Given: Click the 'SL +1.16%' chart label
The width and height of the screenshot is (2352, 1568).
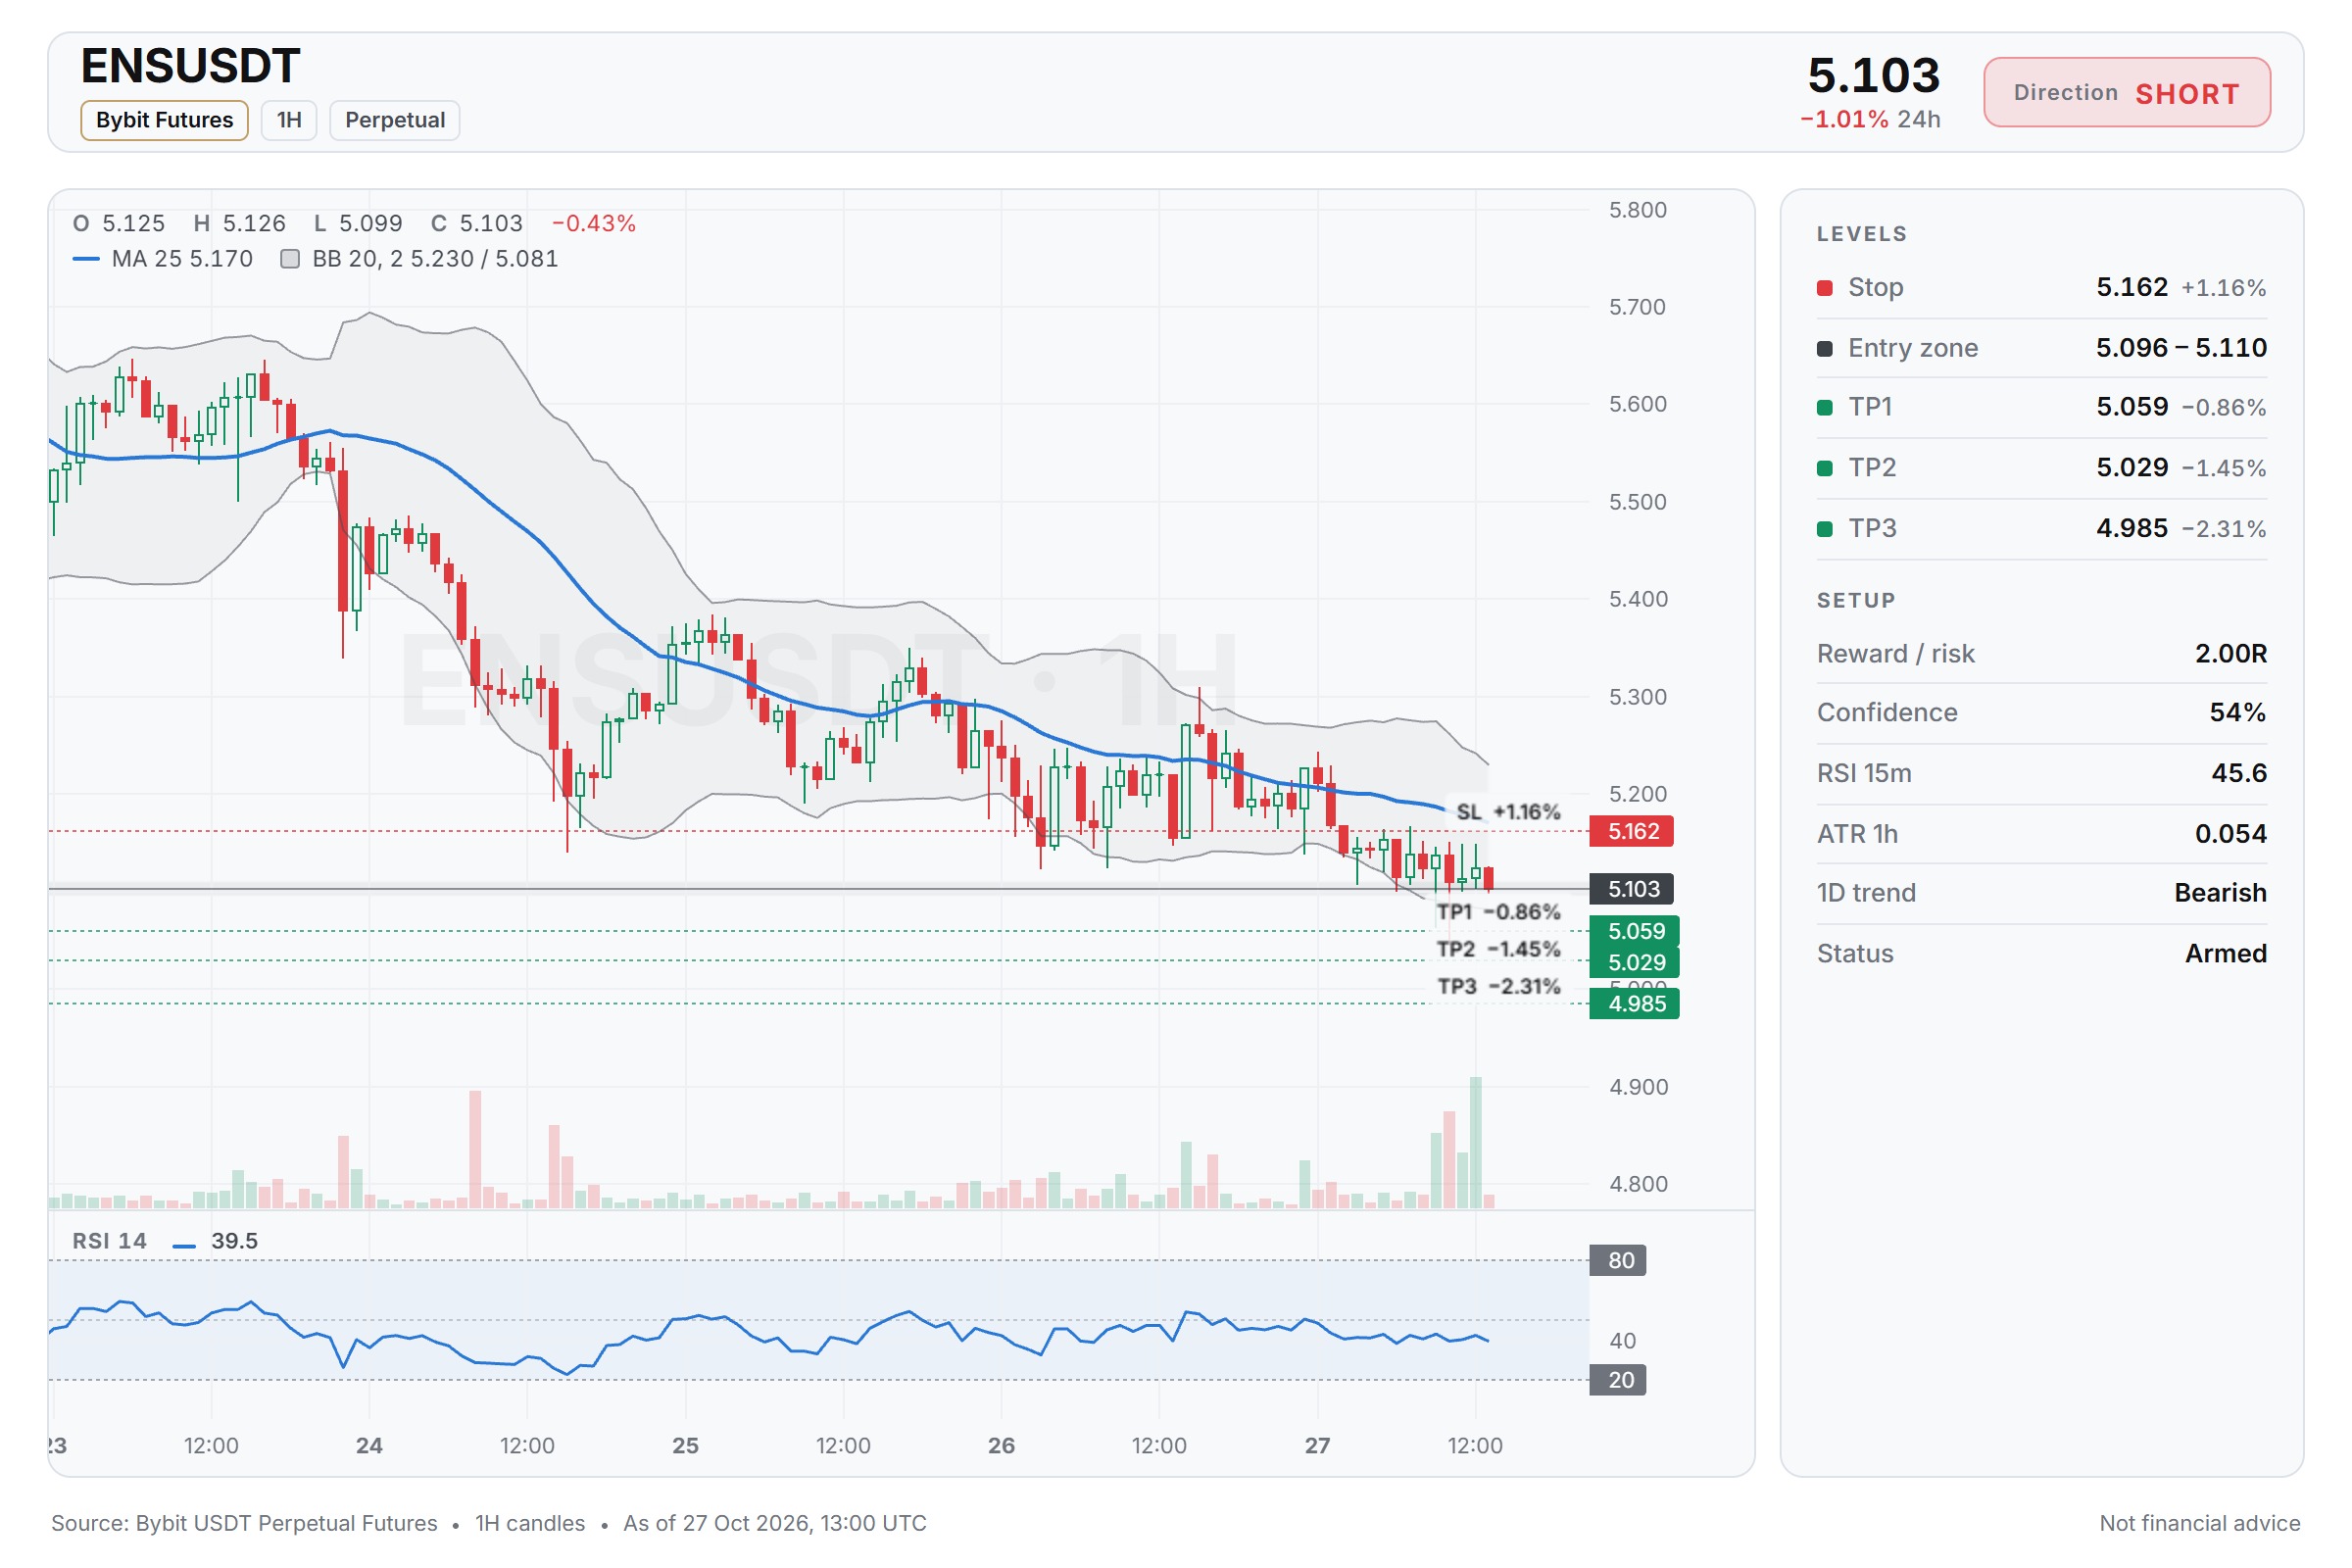Looking at the screenshot, I should pyautogui.click(x=1508, y=812).
